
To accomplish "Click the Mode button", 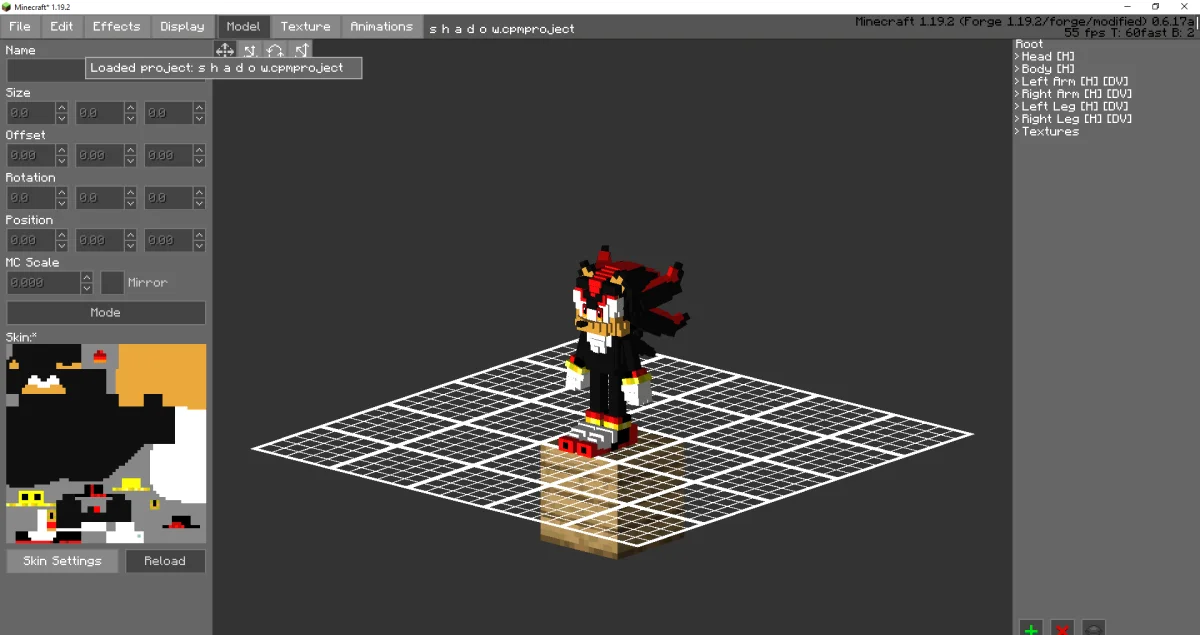I will [x=106, y=313].
